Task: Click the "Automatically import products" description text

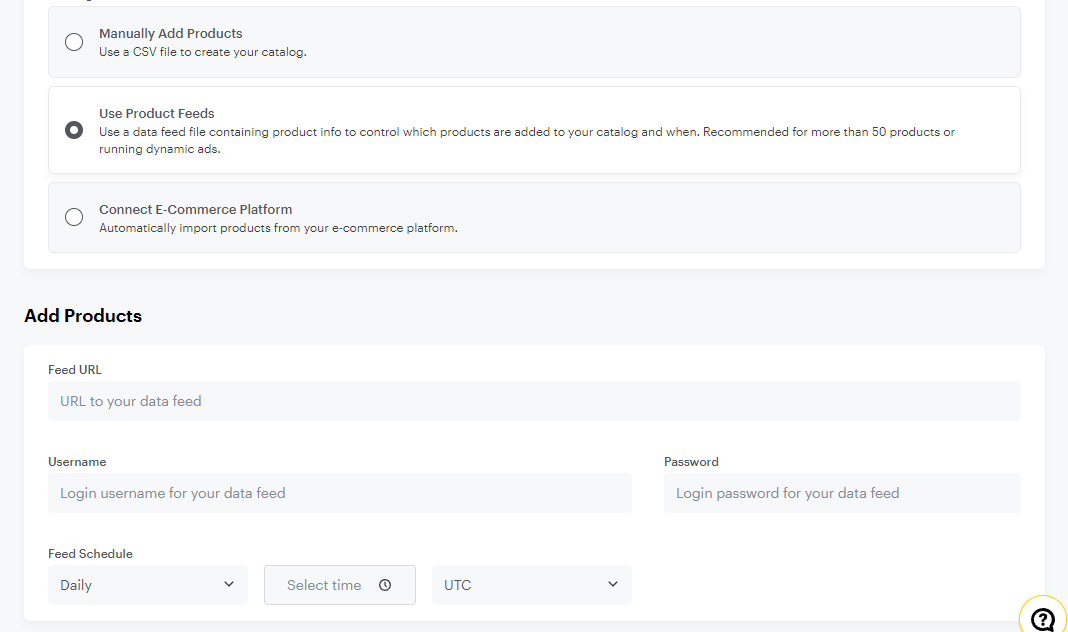Action: (x=277, y=228)
